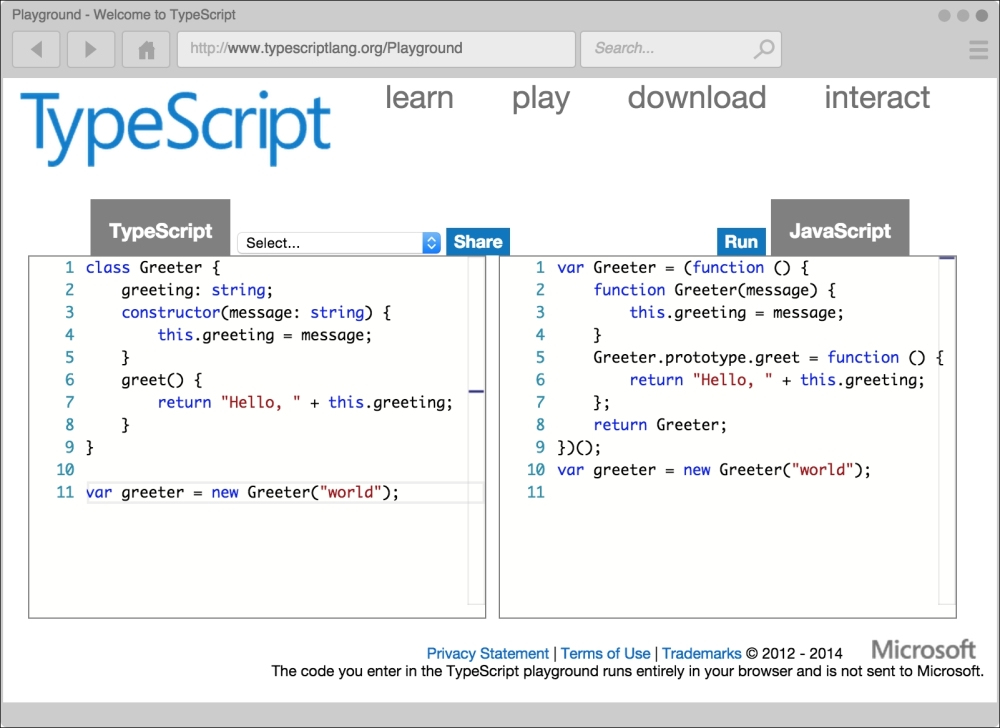Open the Terms of Use link
Image resolution: width=1000 pixels, height=728 pixels.
(x=605, y=653)
